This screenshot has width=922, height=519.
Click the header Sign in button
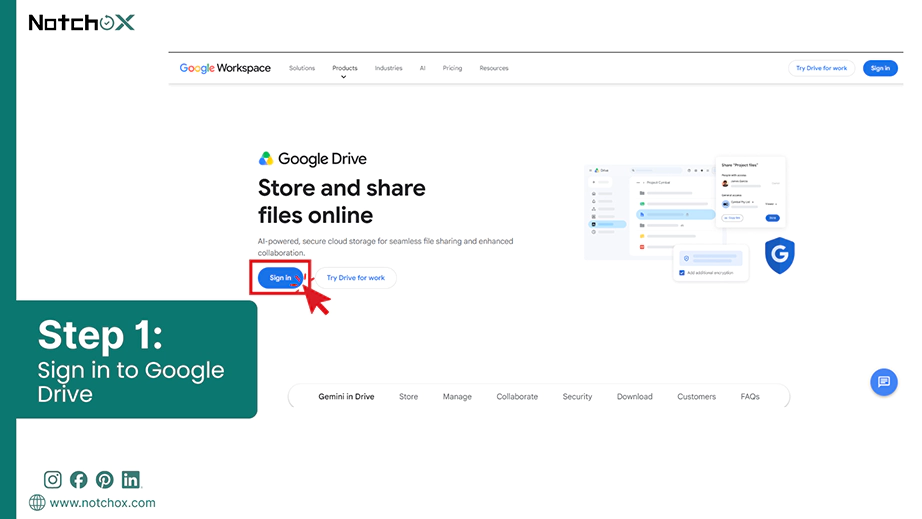coord(880,68)
